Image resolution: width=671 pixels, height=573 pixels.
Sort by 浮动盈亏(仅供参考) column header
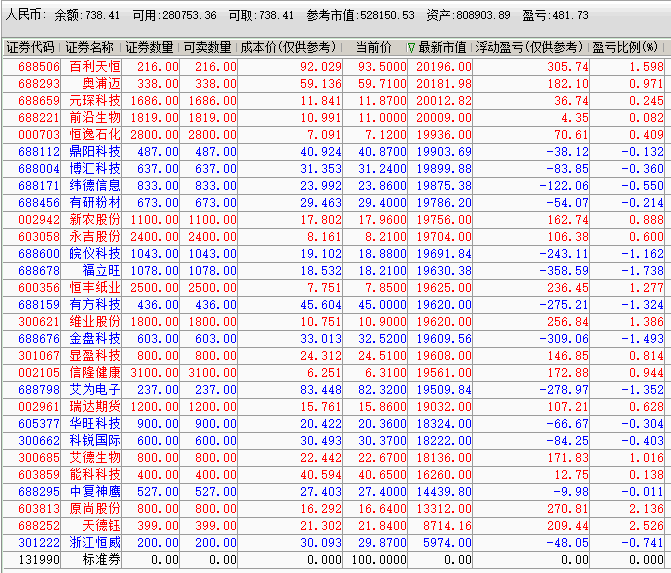coord(529,47)
